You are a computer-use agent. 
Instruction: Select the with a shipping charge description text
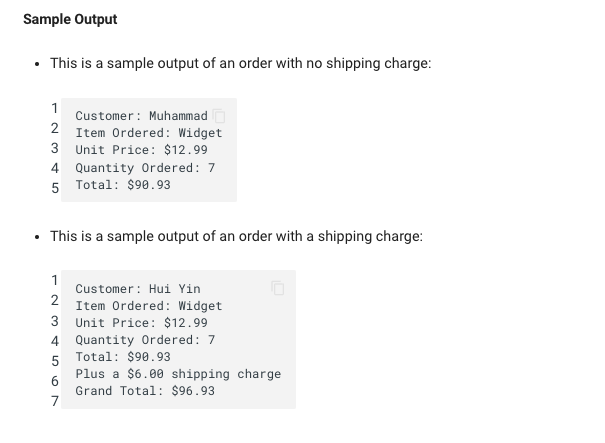coord(237,236)
